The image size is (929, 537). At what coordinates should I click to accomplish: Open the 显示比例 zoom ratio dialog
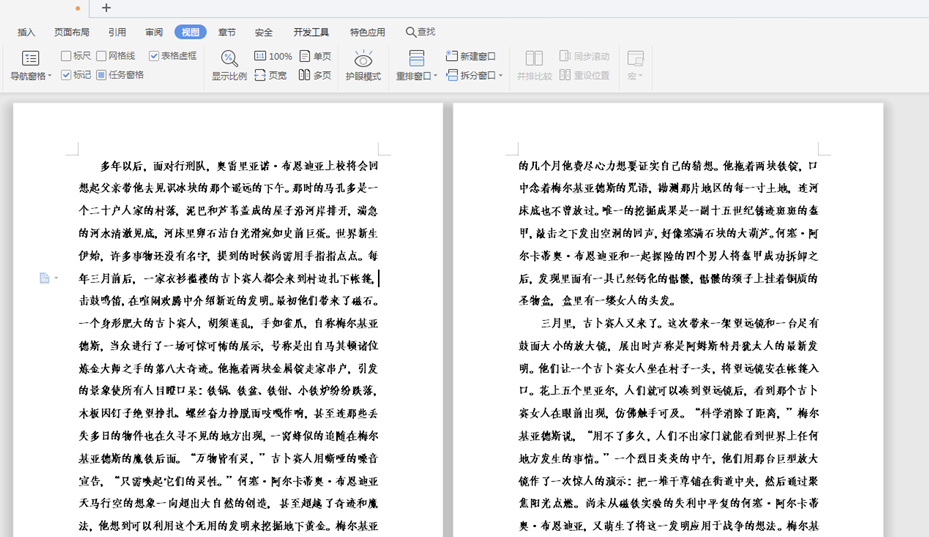(229, 65)
